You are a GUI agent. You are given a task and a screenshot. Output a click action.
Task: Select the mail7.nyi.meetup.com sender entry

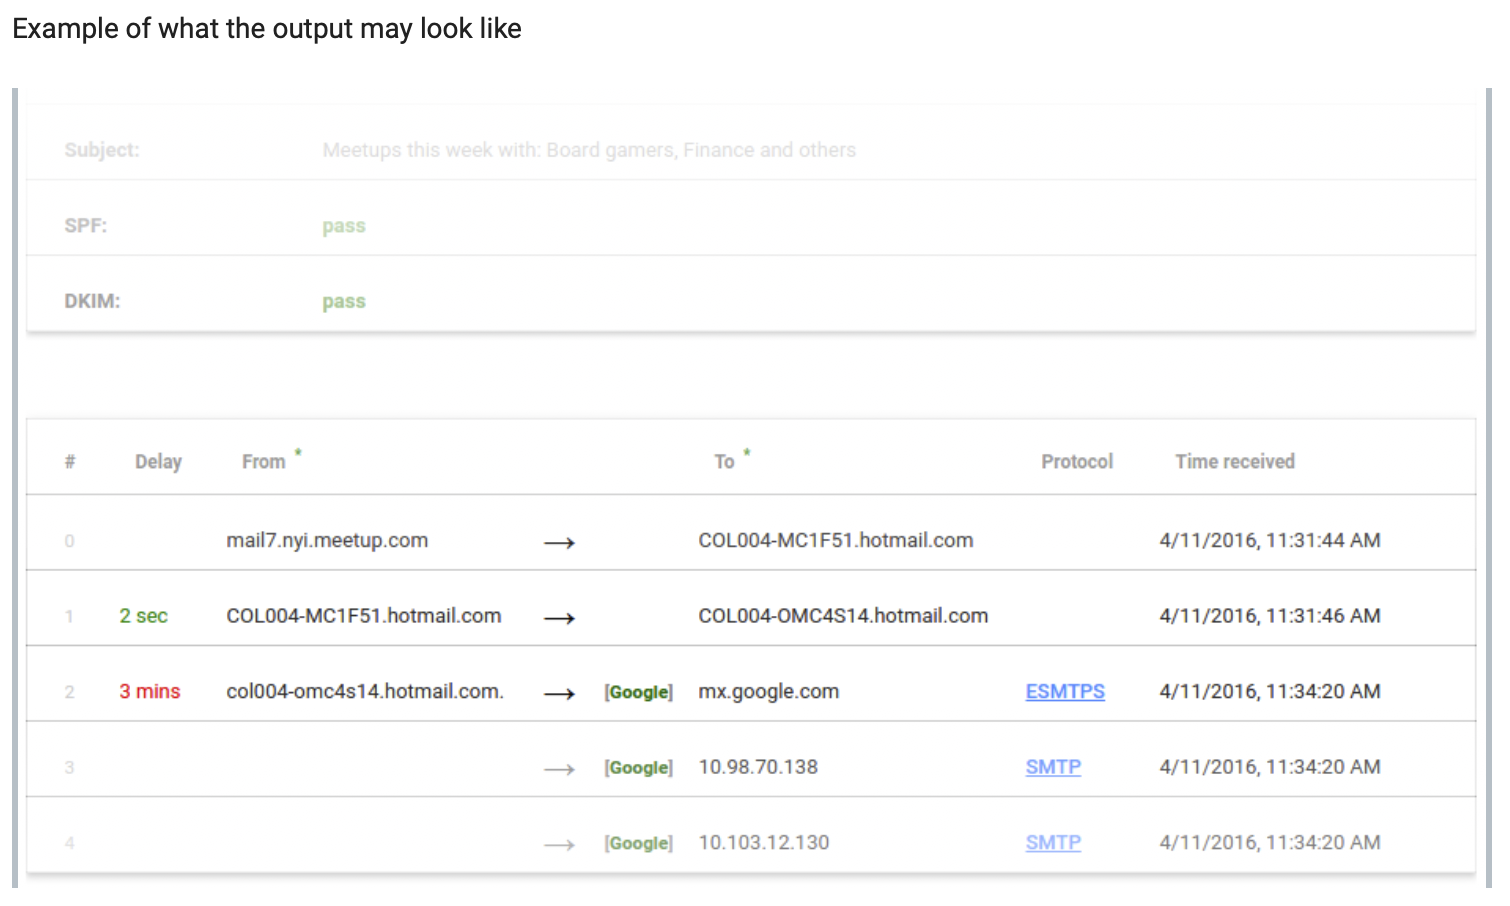[327, 541]
